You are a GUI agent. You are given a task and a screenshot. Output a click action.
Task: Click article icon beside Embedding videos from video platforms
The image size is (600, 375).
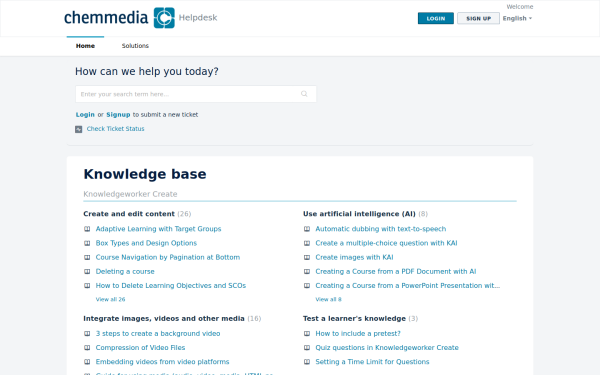coord(87,362)
